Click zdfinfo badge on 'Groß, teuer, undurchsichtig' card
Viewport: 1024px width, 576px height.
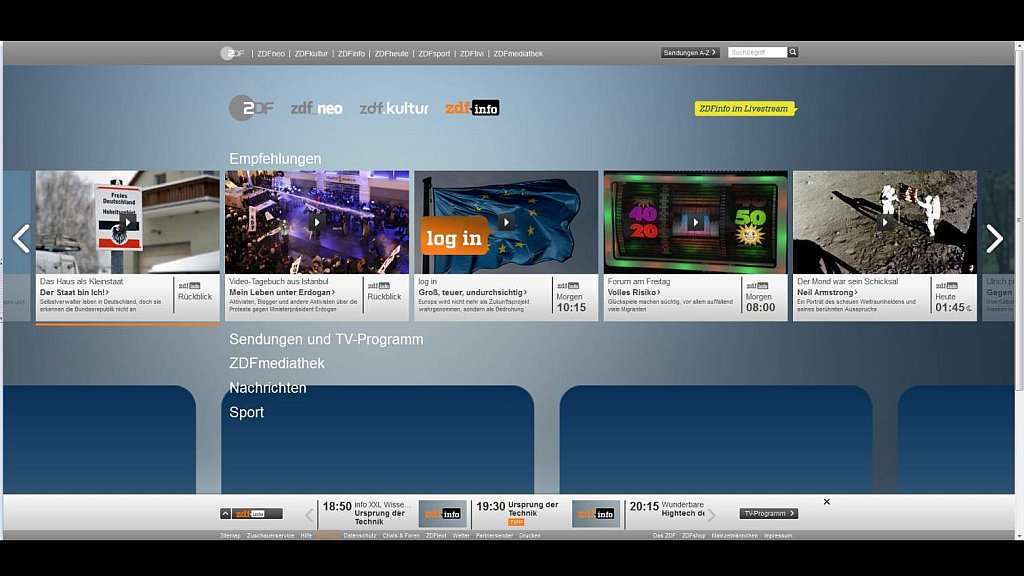[568, 285]
